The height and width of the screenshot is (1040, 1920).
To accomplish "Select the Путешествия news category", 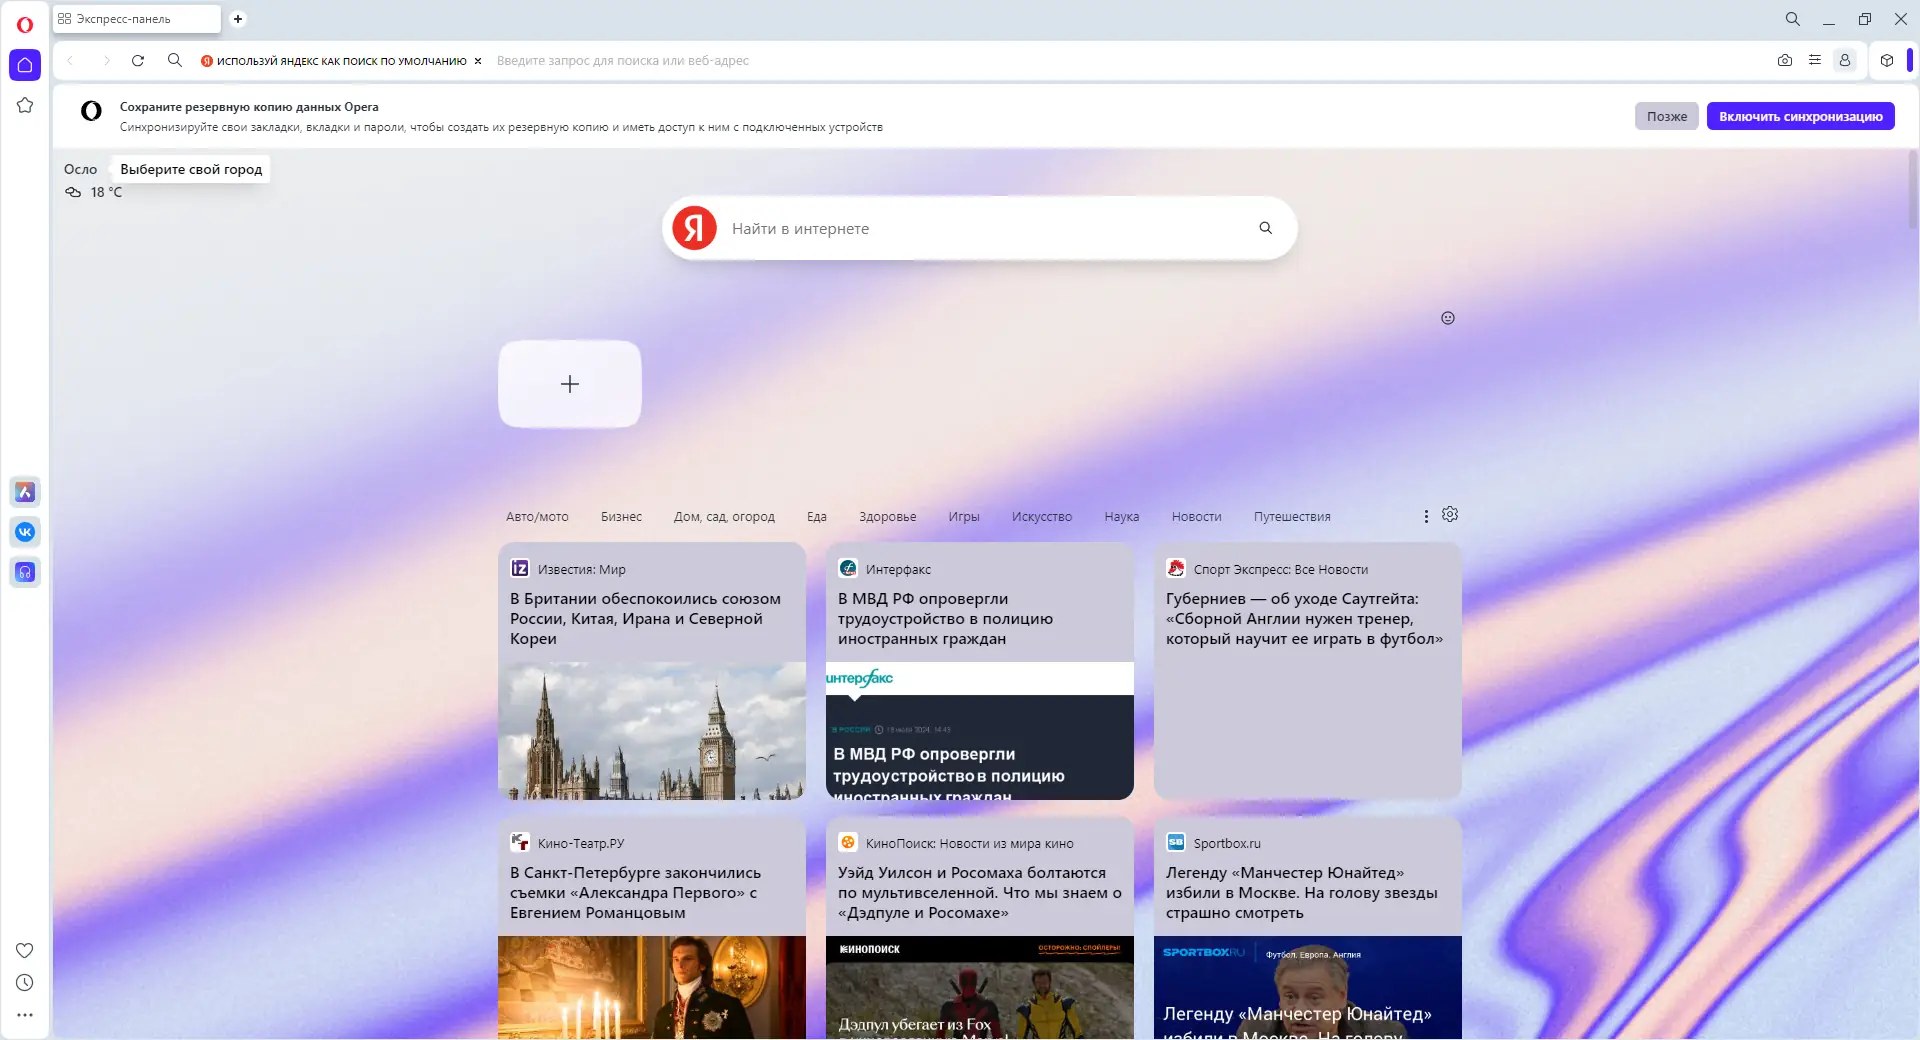I will [x=1292, y=517].
